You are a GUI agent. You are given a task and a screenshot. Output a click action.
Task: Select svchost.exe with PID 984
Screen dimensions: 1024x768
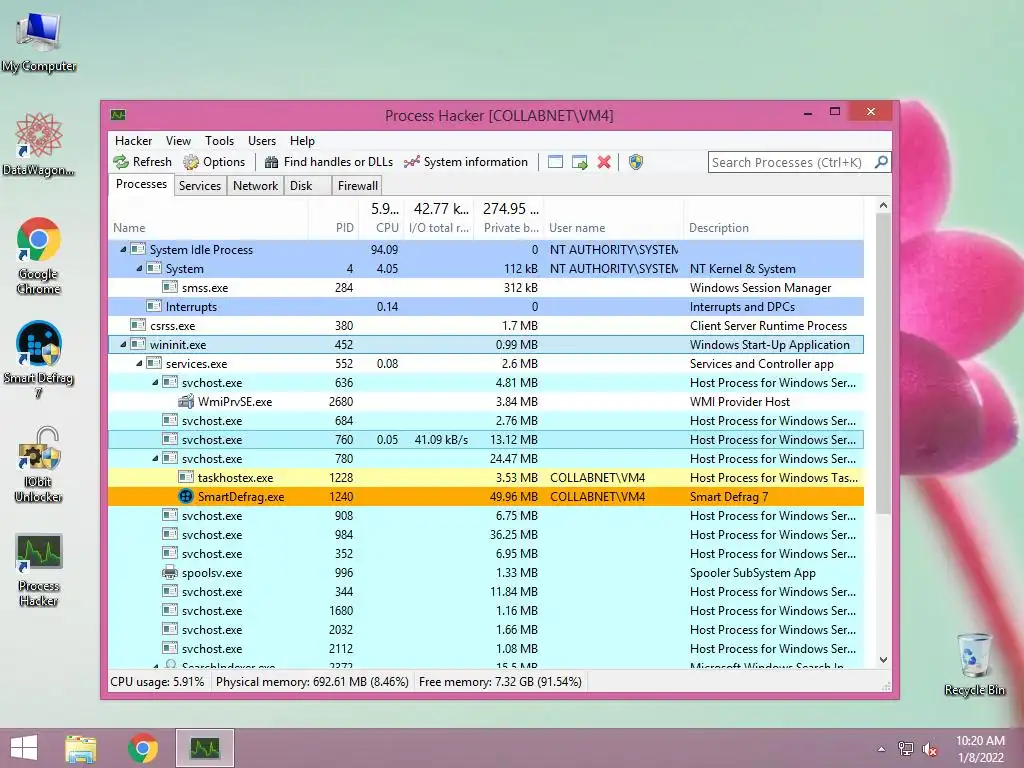click(486, 534)
